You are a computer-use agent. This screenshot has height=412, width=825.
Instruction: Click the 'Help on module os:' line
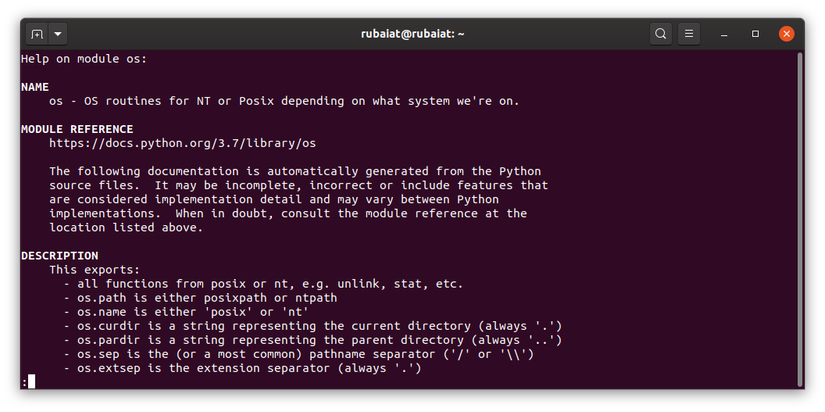coord(84,59)
